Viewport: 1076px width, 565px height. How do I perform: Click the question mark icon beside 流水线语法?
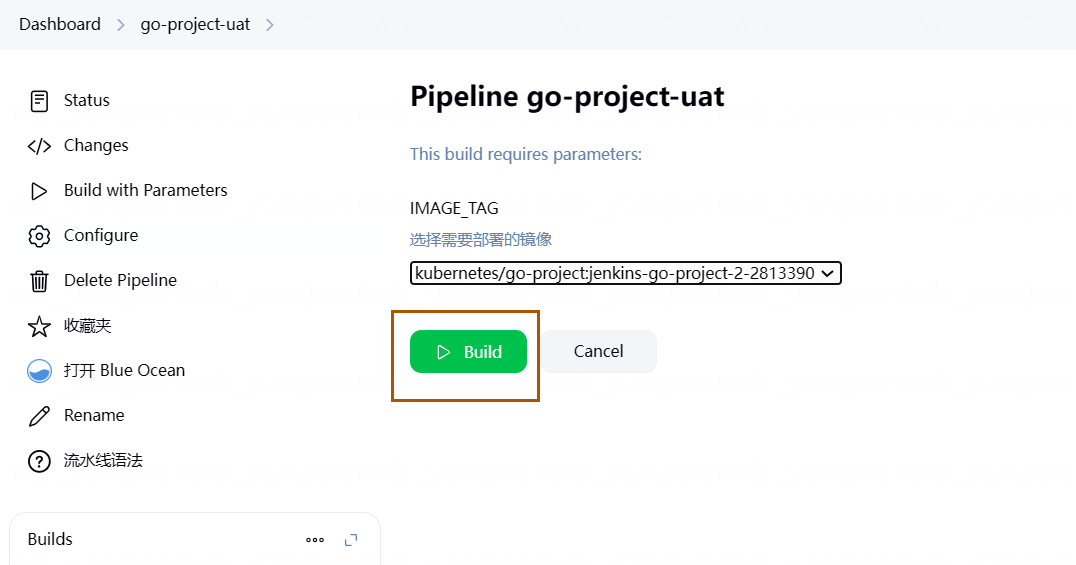(39, 461)
